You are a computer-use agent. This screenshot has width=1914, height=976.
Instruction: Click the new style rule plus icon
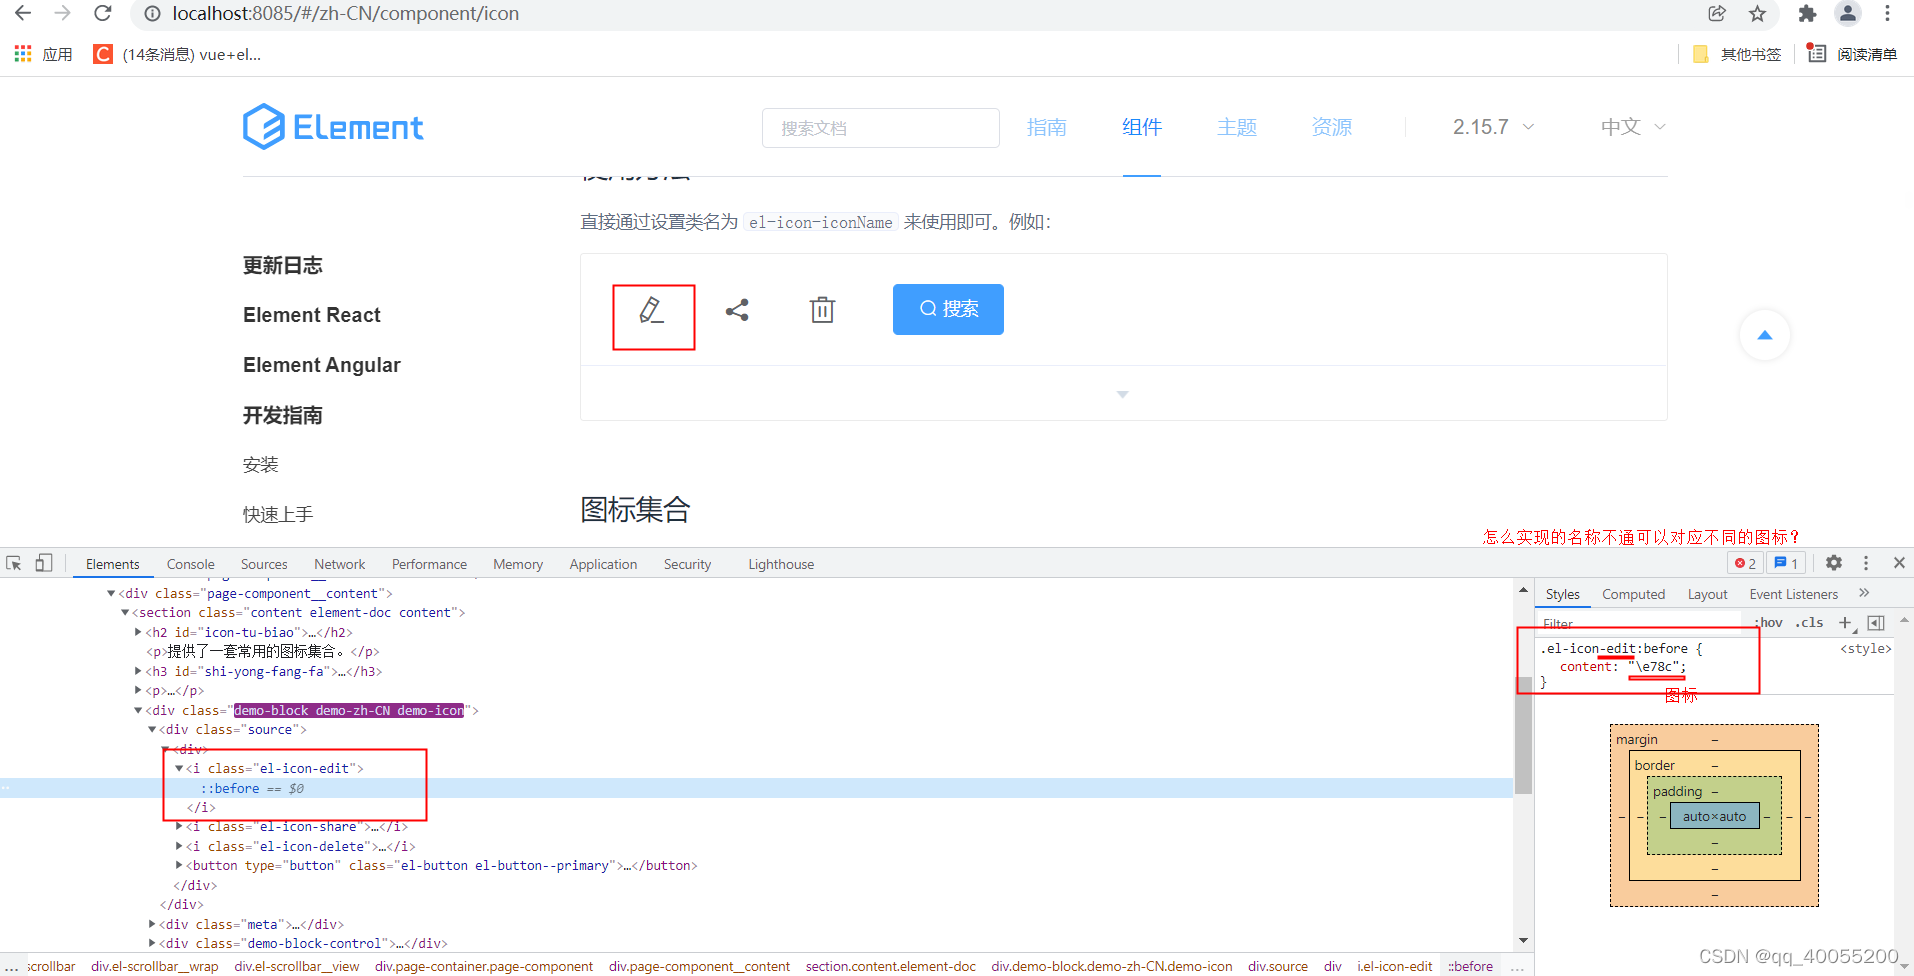click(1844, 622)
